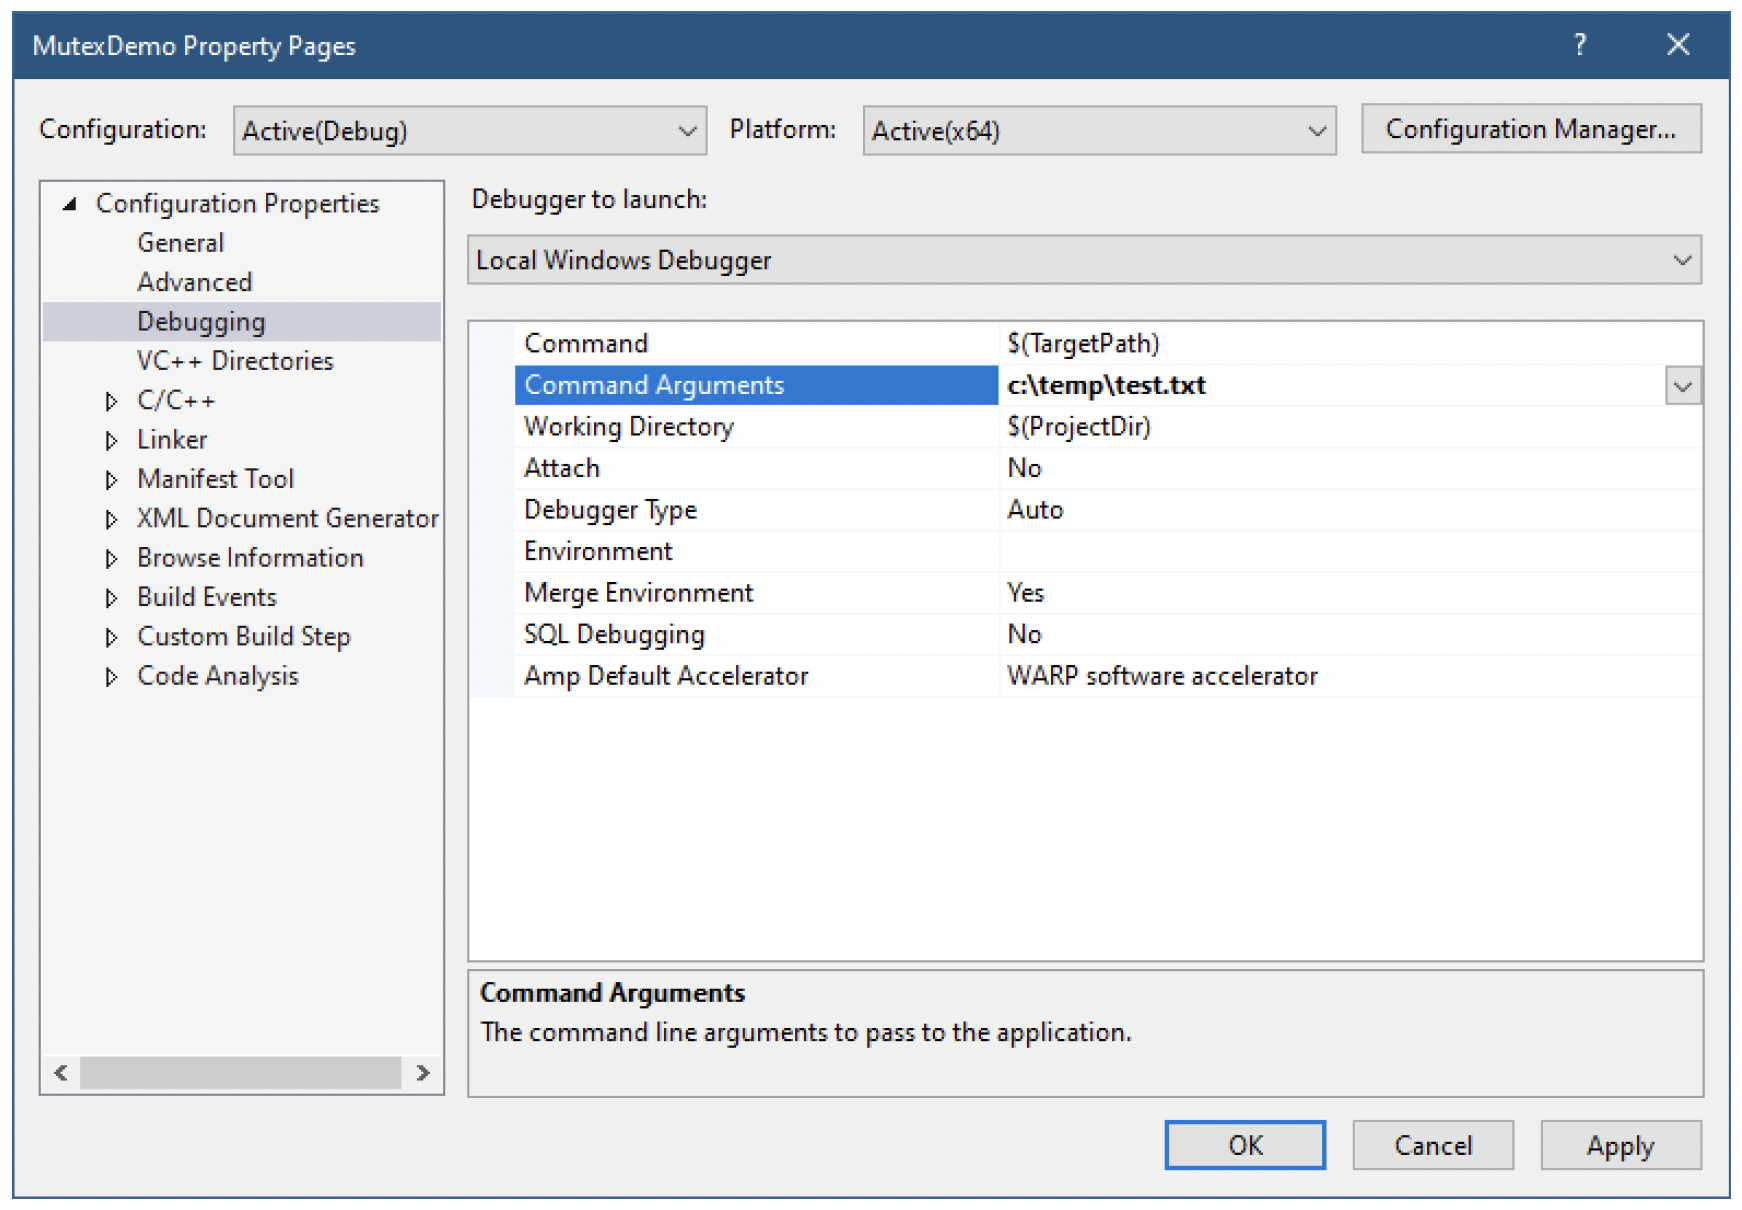Expand the C/C++ tree node
This screenshot has height=1210, width=1742.
pos(111,401)
